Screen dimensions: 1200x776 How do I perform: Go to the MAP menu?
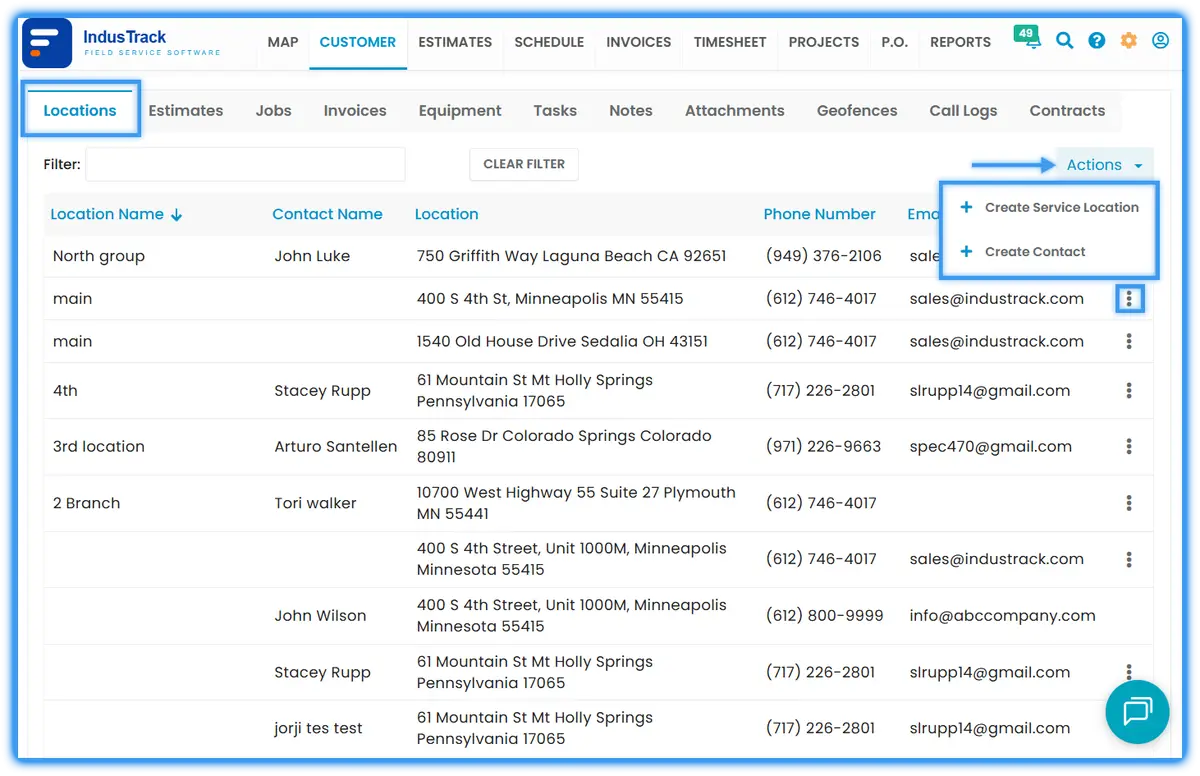pos(283,42)
